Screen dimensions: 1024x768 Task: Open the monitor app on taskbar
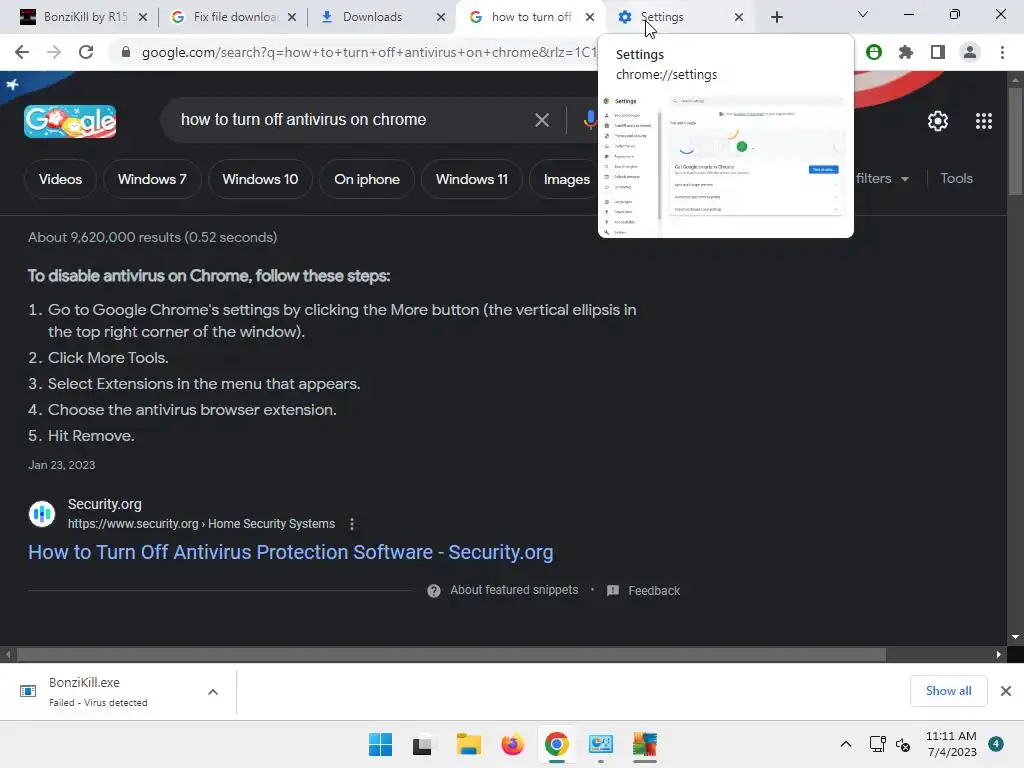pos(600,744)
